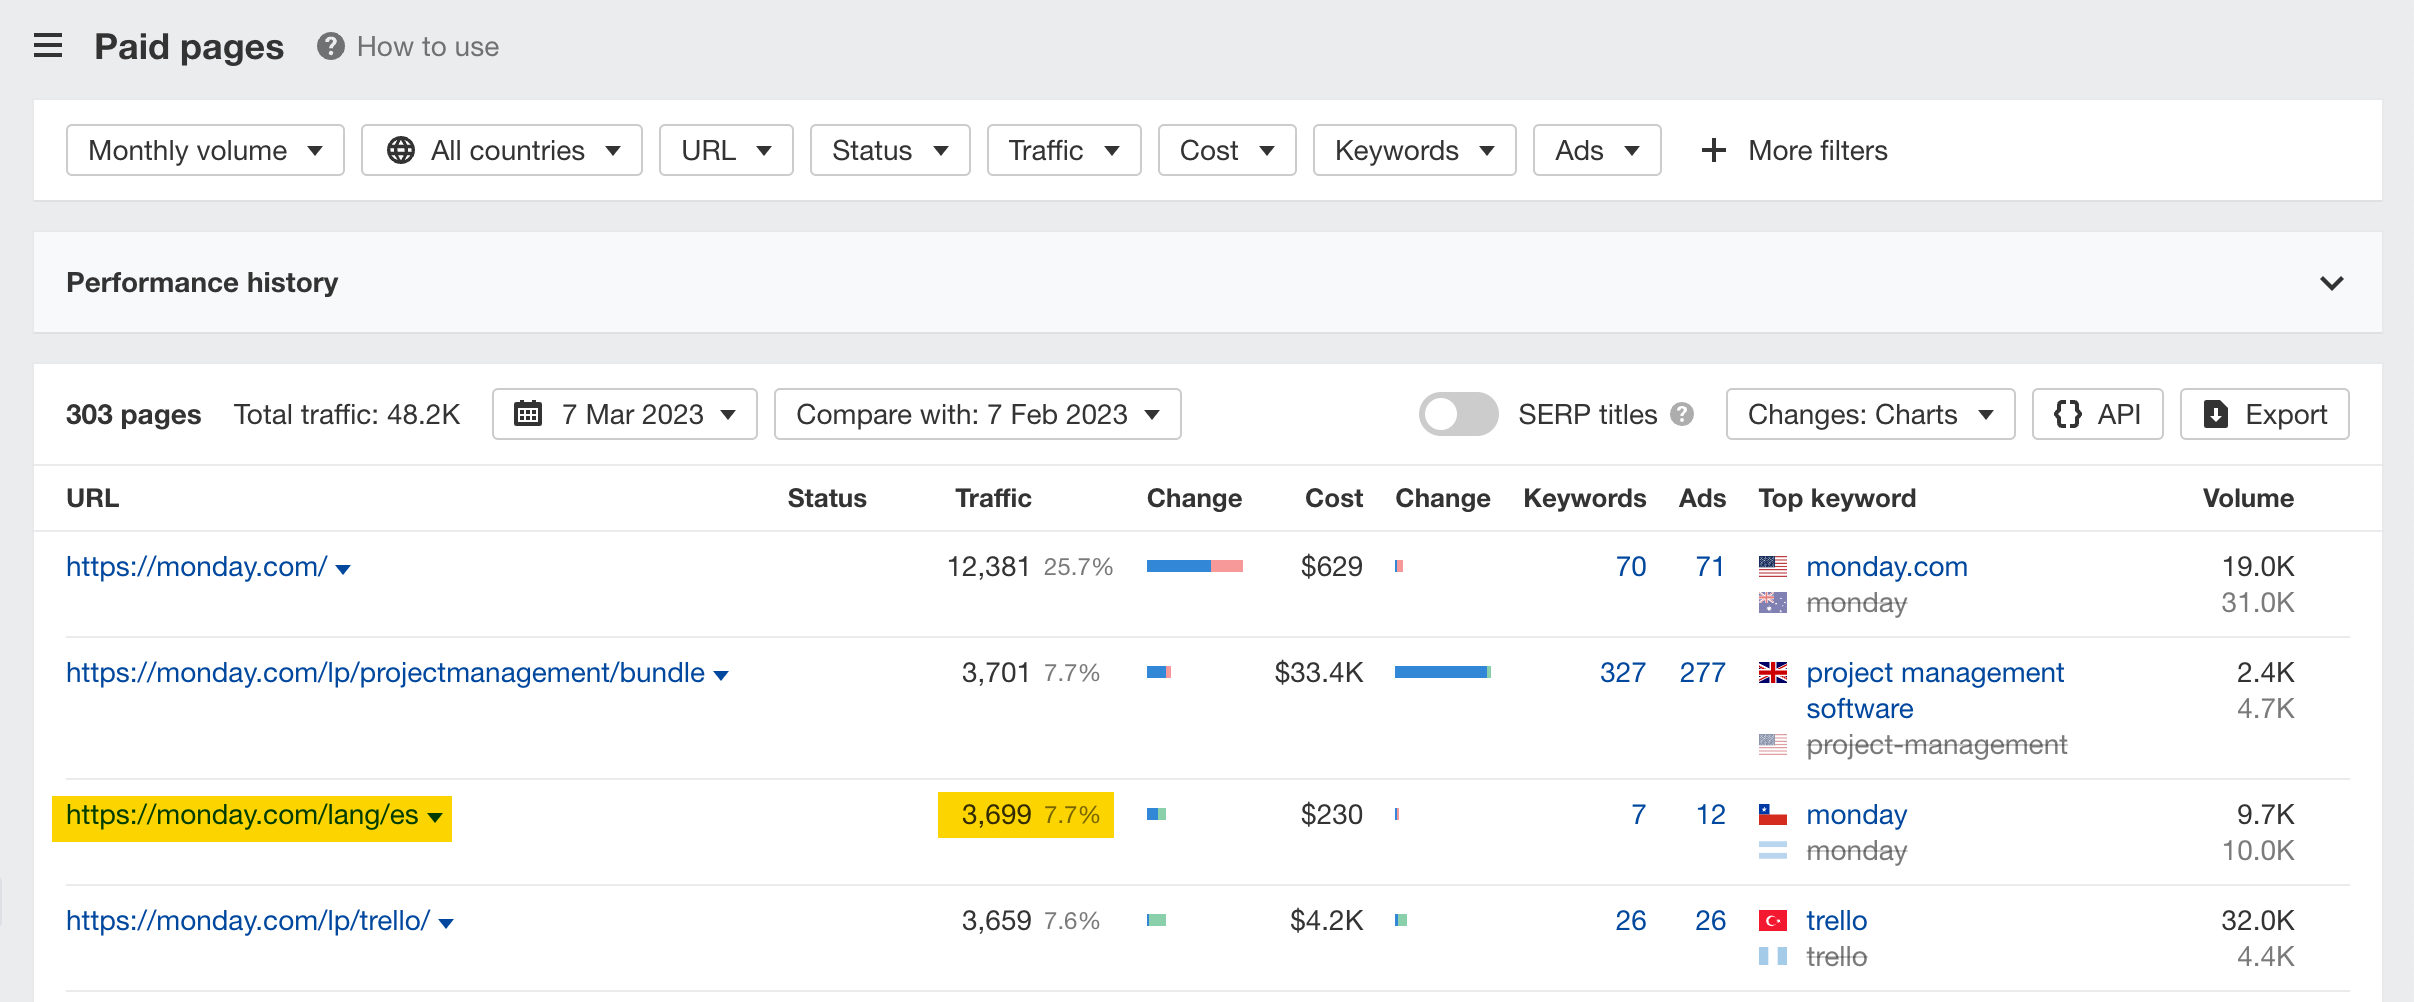Image resolution: width=2414 pixels, height=1002 pixels.
Task: Sort by the Traffic column header
Action: pos(993,498)
